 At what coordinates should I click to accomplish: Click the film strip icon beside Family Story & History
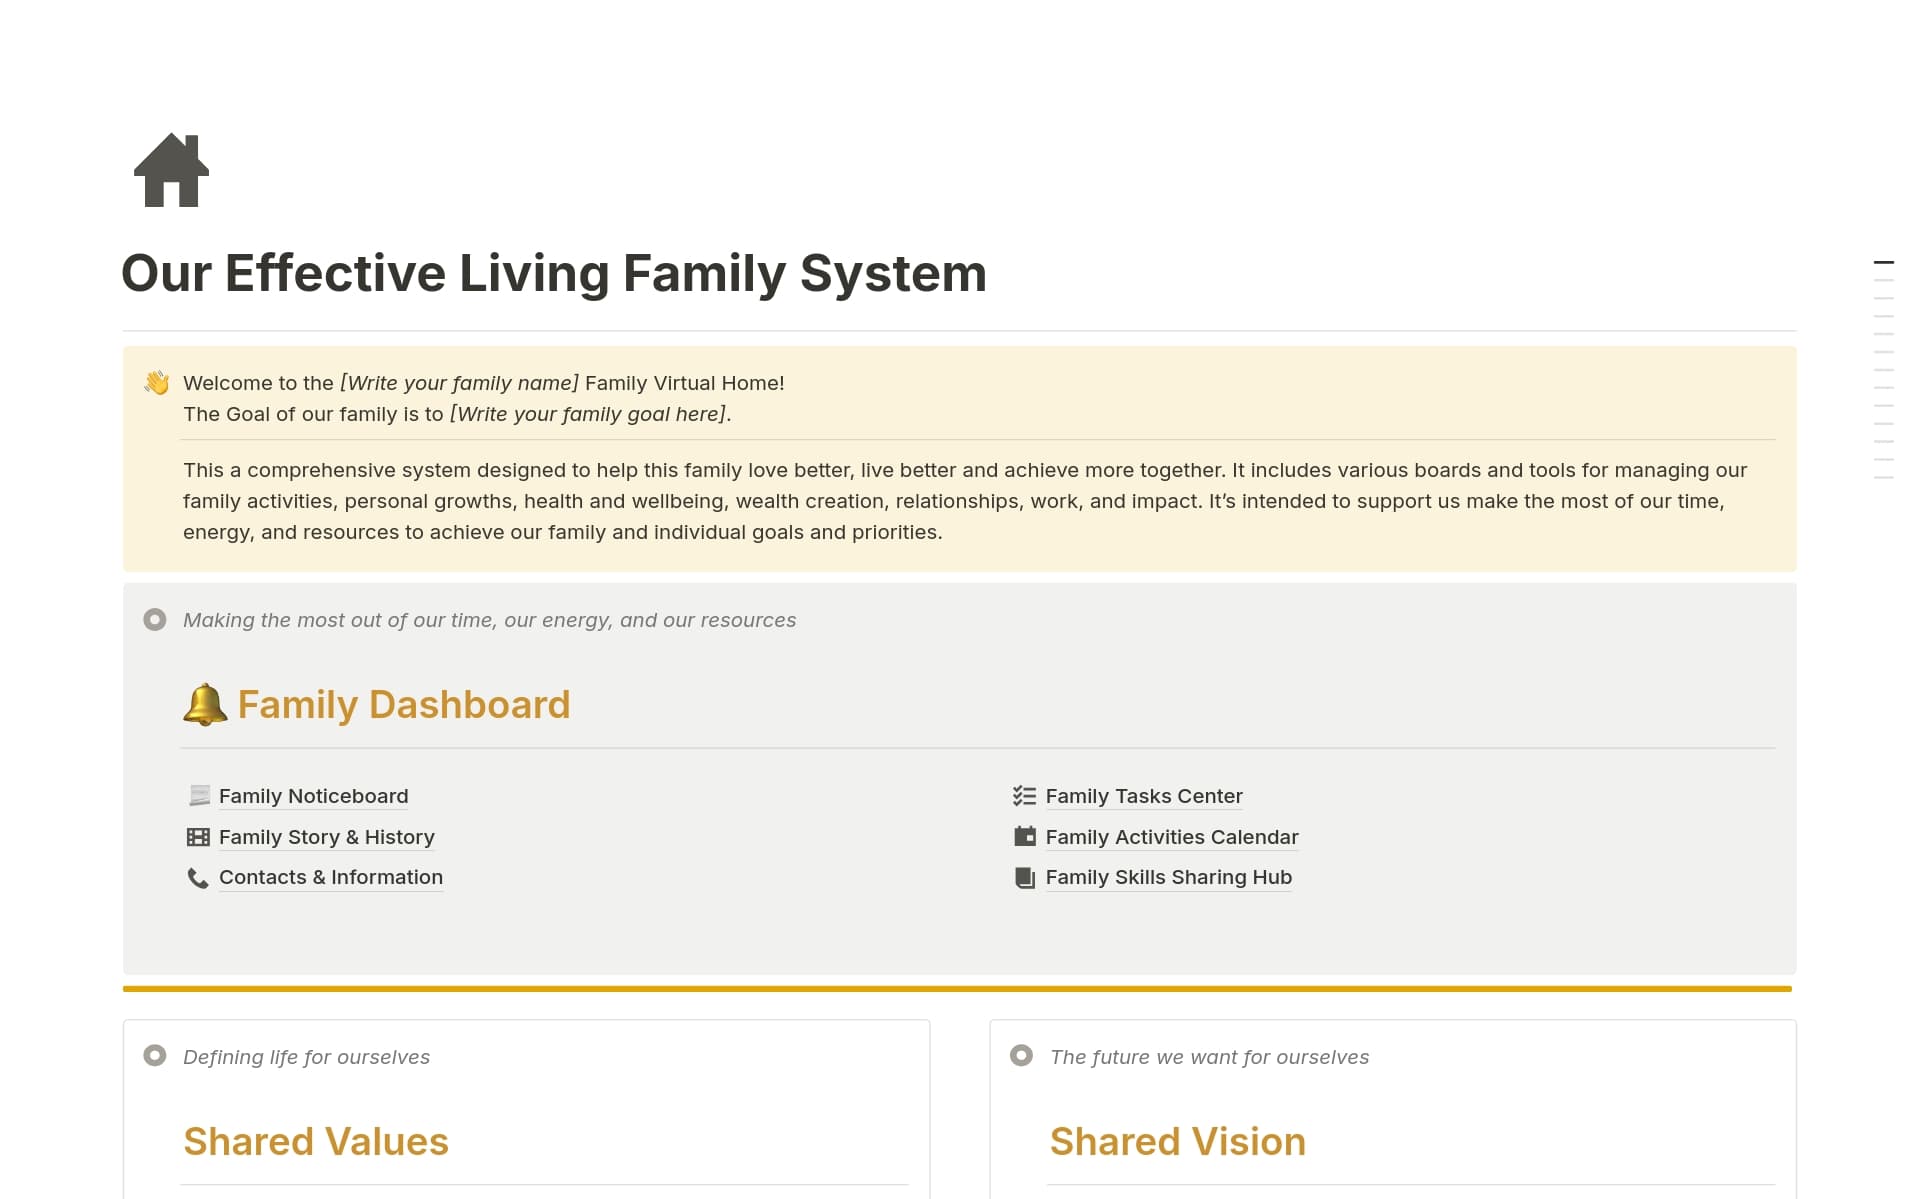click(198, 837)
